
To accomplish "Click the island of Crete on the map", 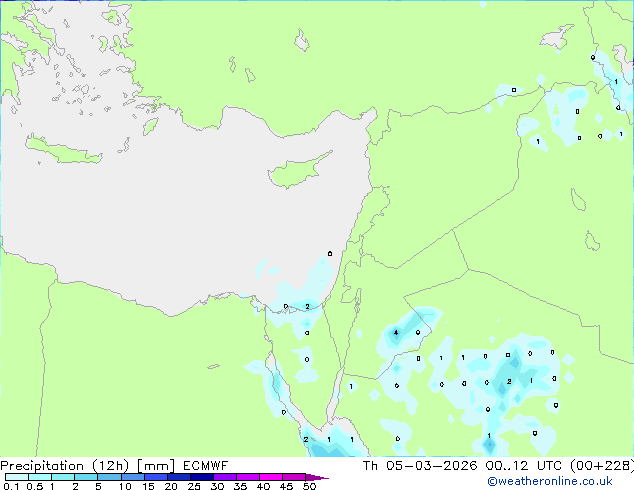I will click(x=63, y=150).
